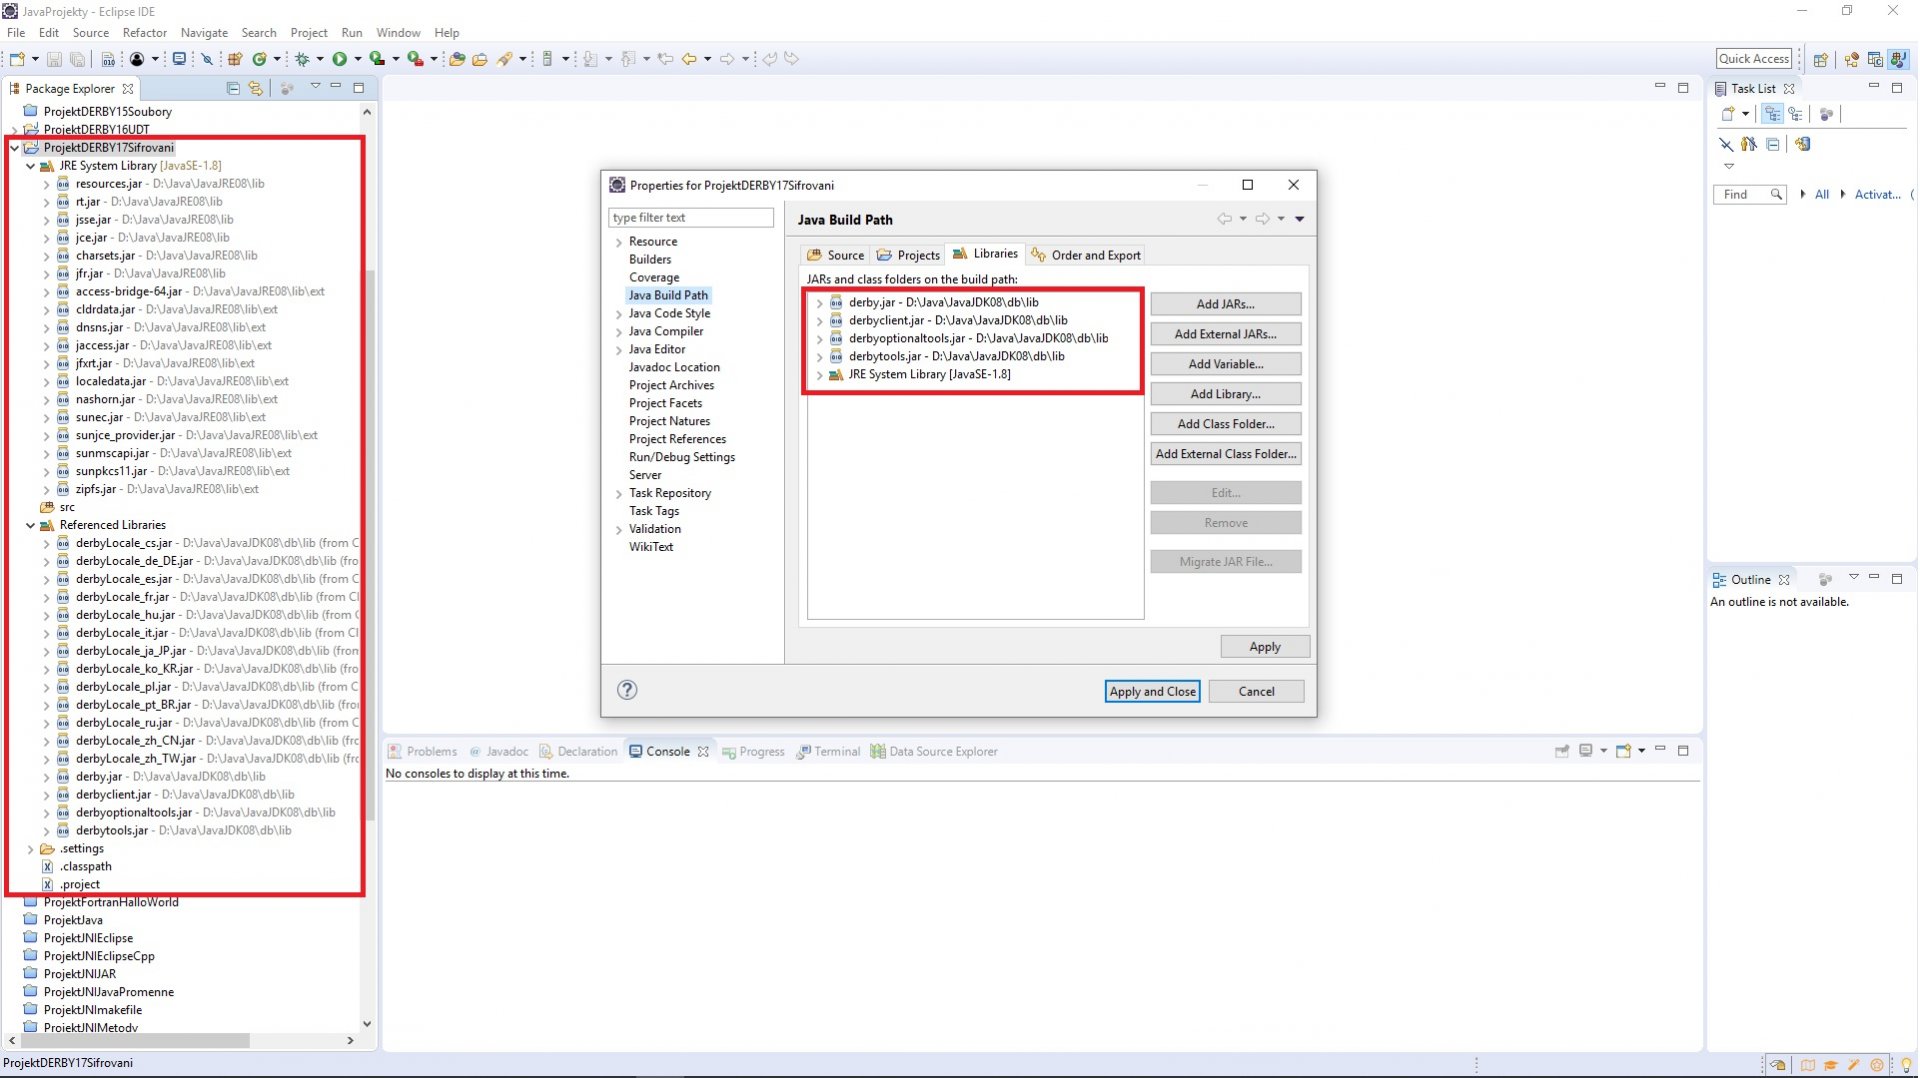Screen dimensions: 1920x1078
Task: Click the New Java Package toolbar icon
Action: click(235, 59)
